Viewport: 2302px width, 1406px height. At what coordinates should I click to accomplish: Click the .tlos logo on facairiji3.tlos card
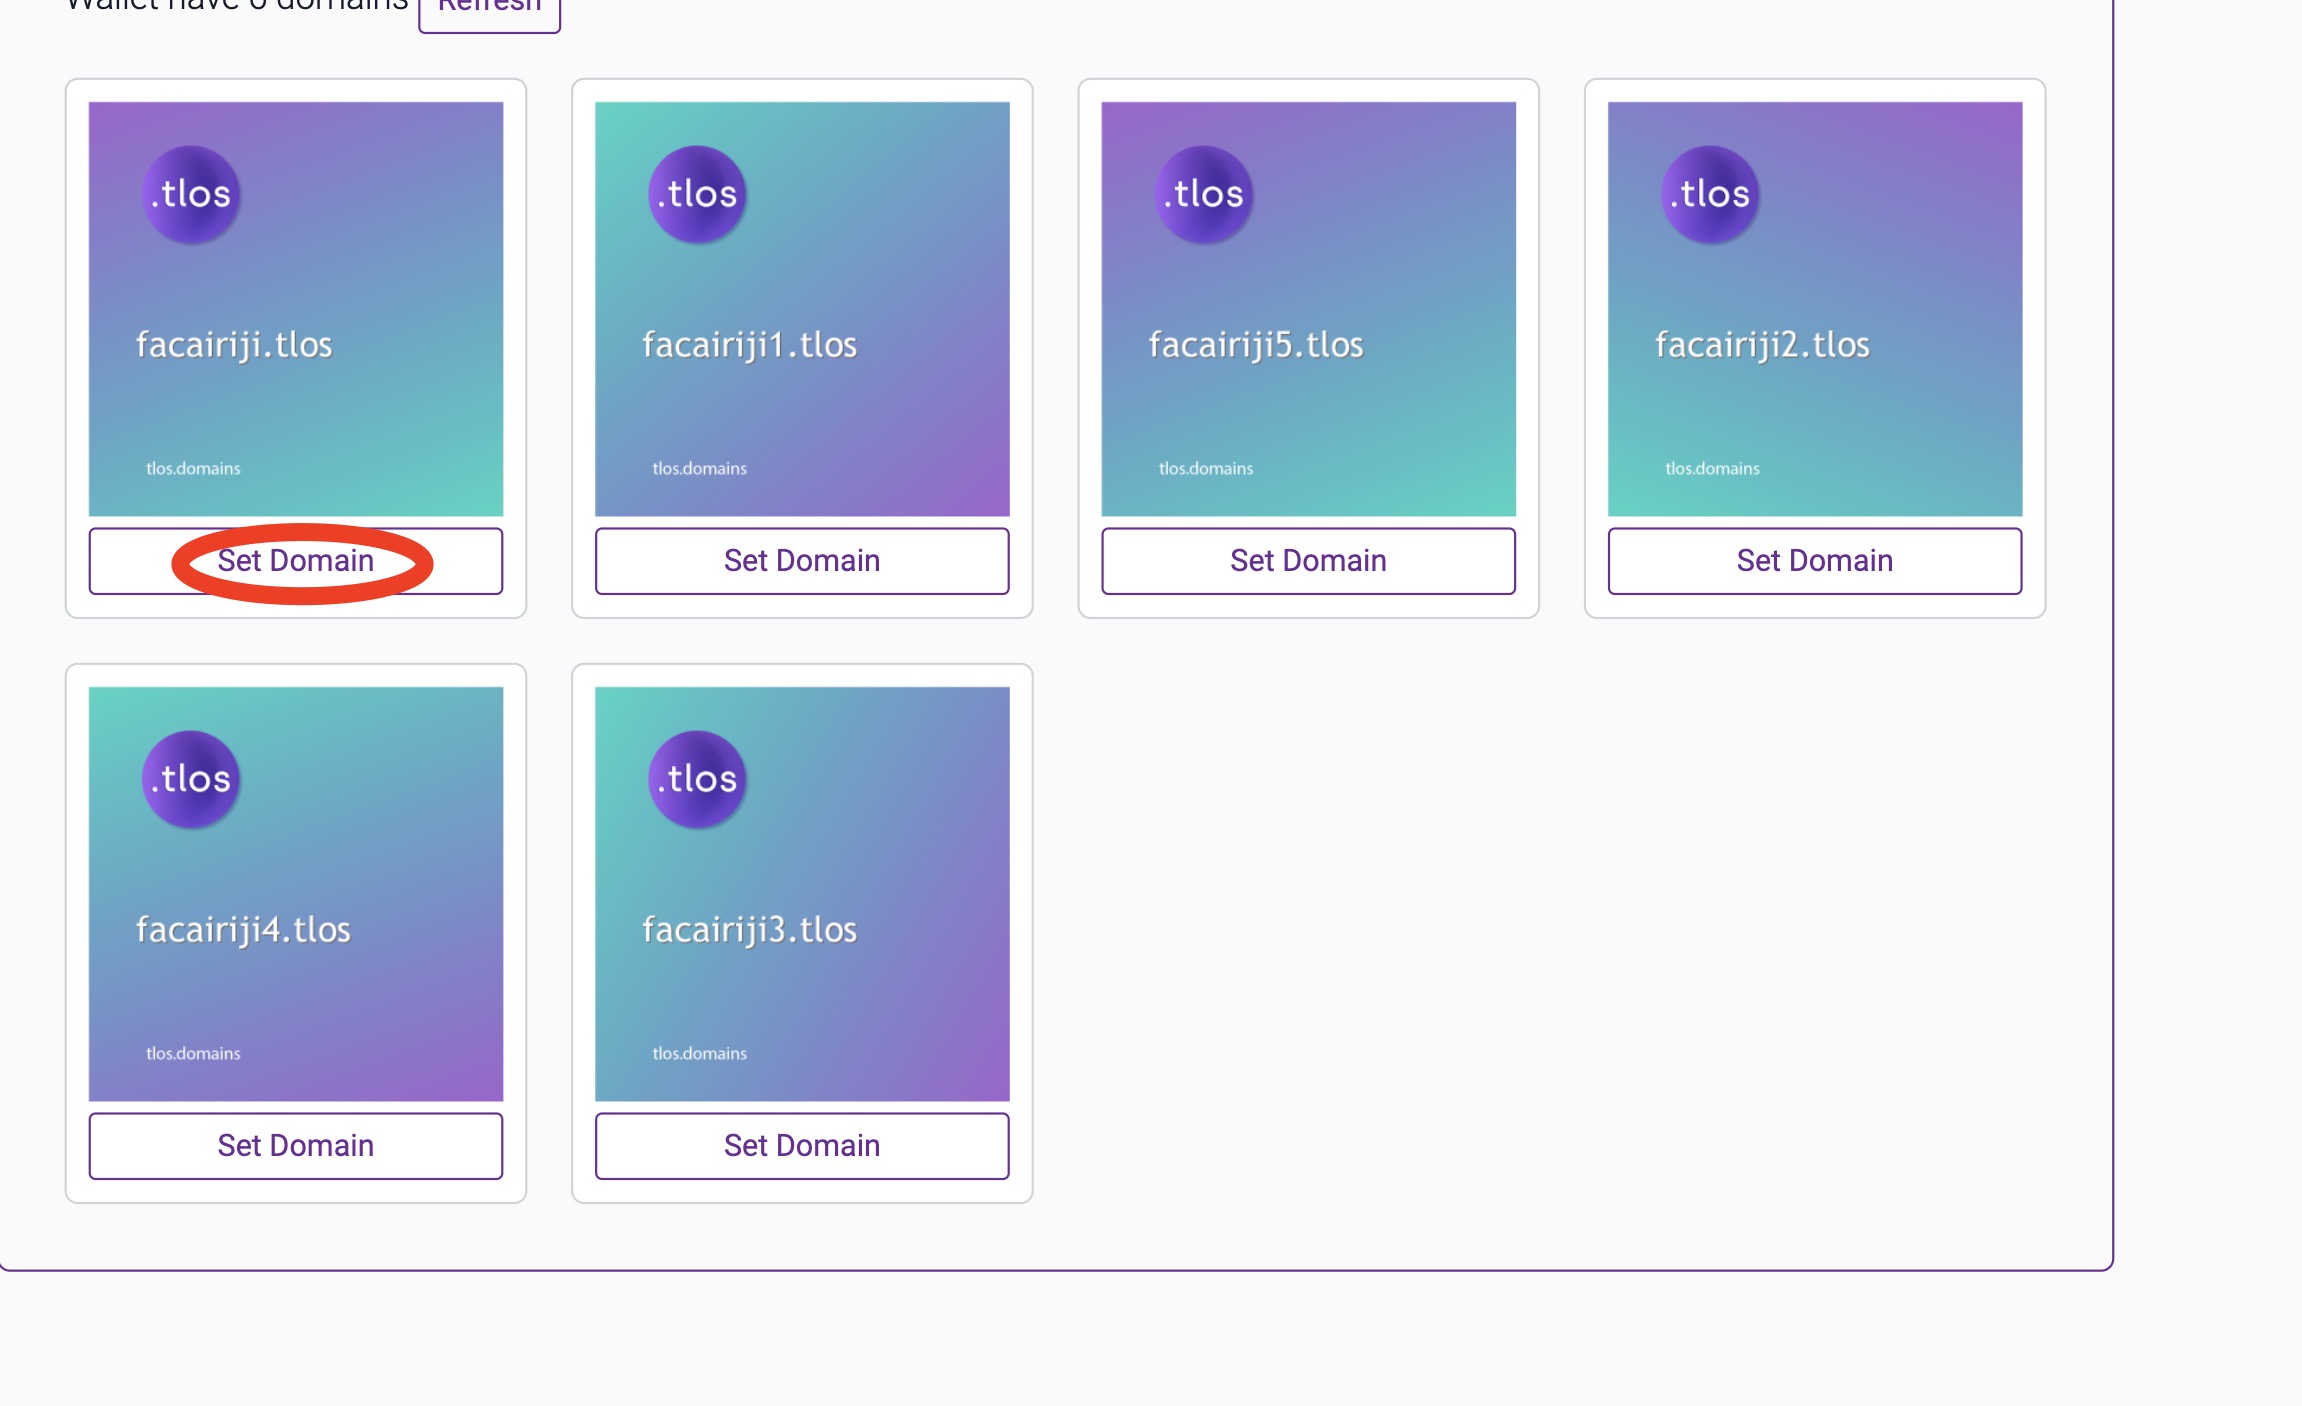[697, 779]
